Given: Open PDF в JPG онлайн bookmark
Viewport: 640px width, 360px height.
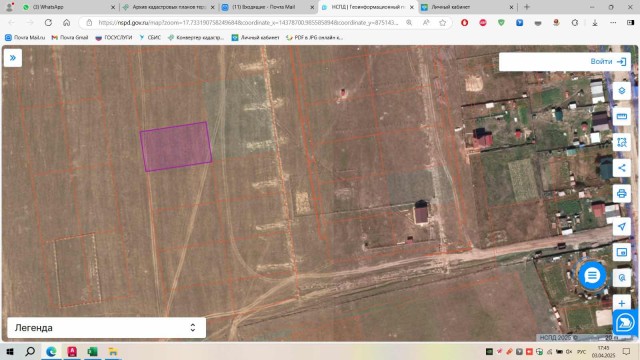Looking at the screenshot, I should point(314,38).
